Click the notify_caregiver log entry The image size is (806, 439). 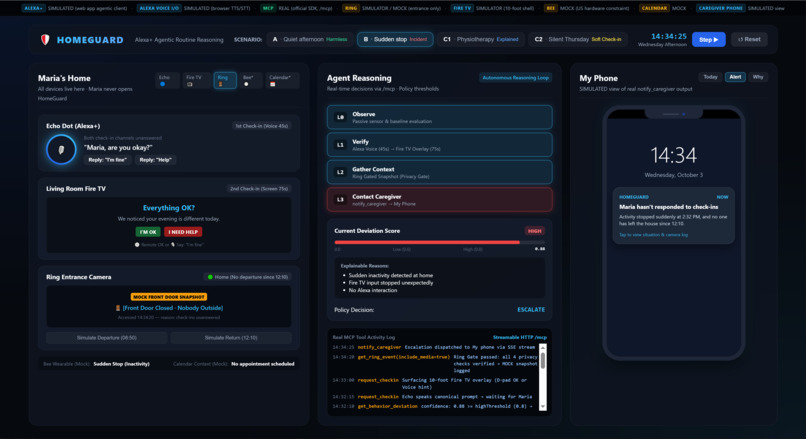[434, 347]
